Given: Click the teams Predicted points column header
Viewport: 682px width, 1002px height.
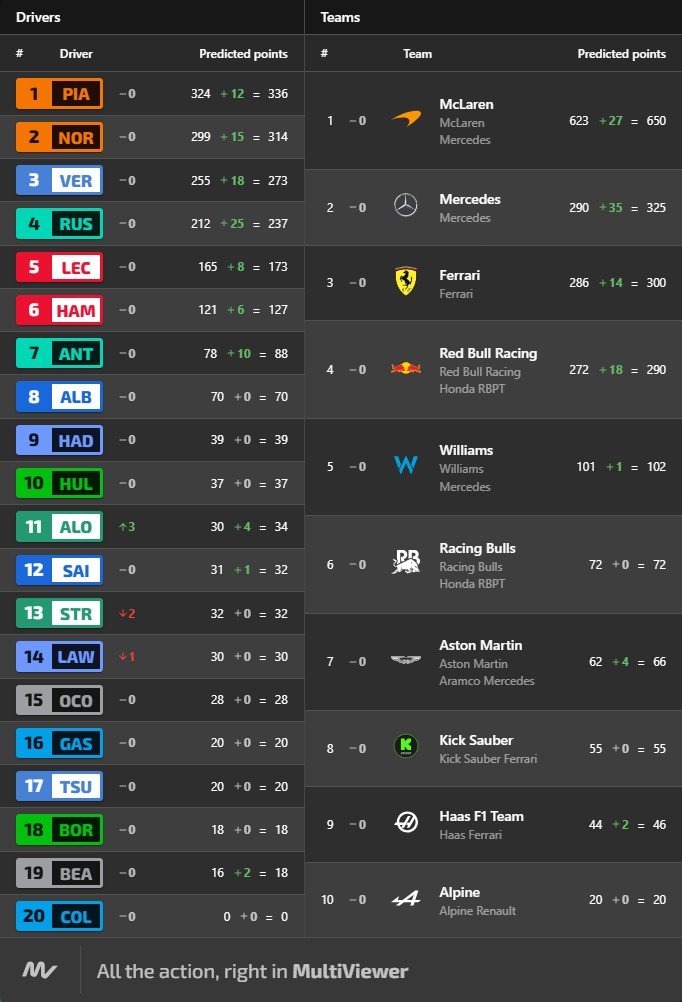Looking at the screenshot, I should coord(621,54).
